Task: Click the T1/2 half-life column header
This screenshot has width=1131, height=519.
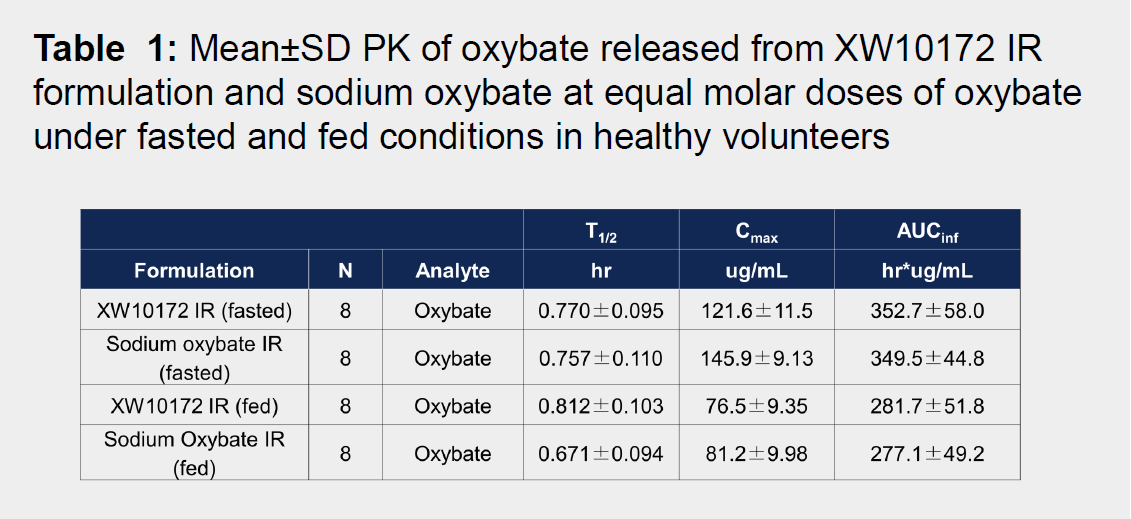Action: point(600,233)
